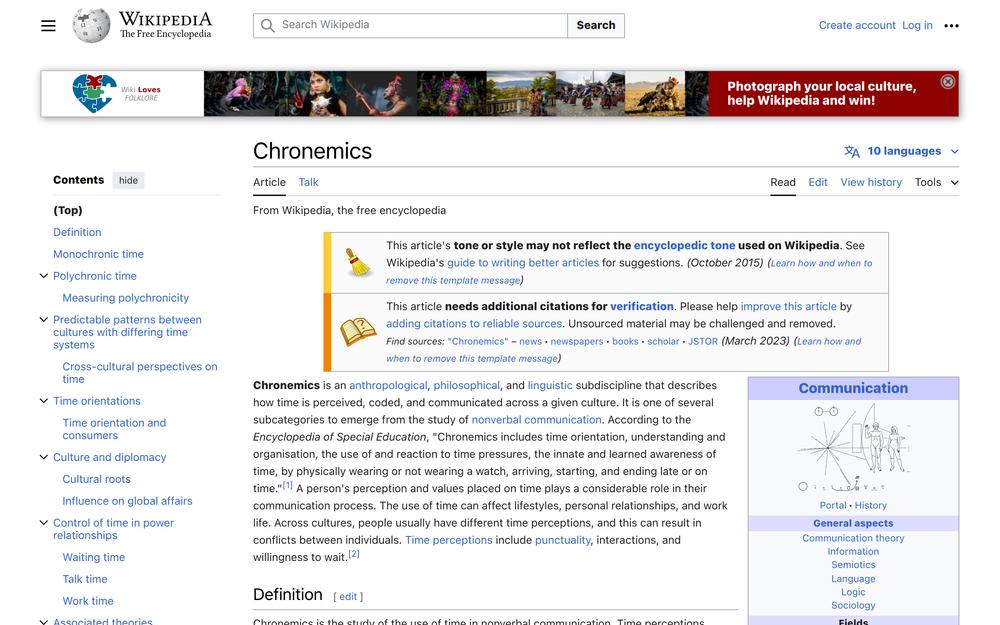Collapse Predictable patterns between cultures chevron
Screen dimensions: 1000x625
tap(43, 320)
